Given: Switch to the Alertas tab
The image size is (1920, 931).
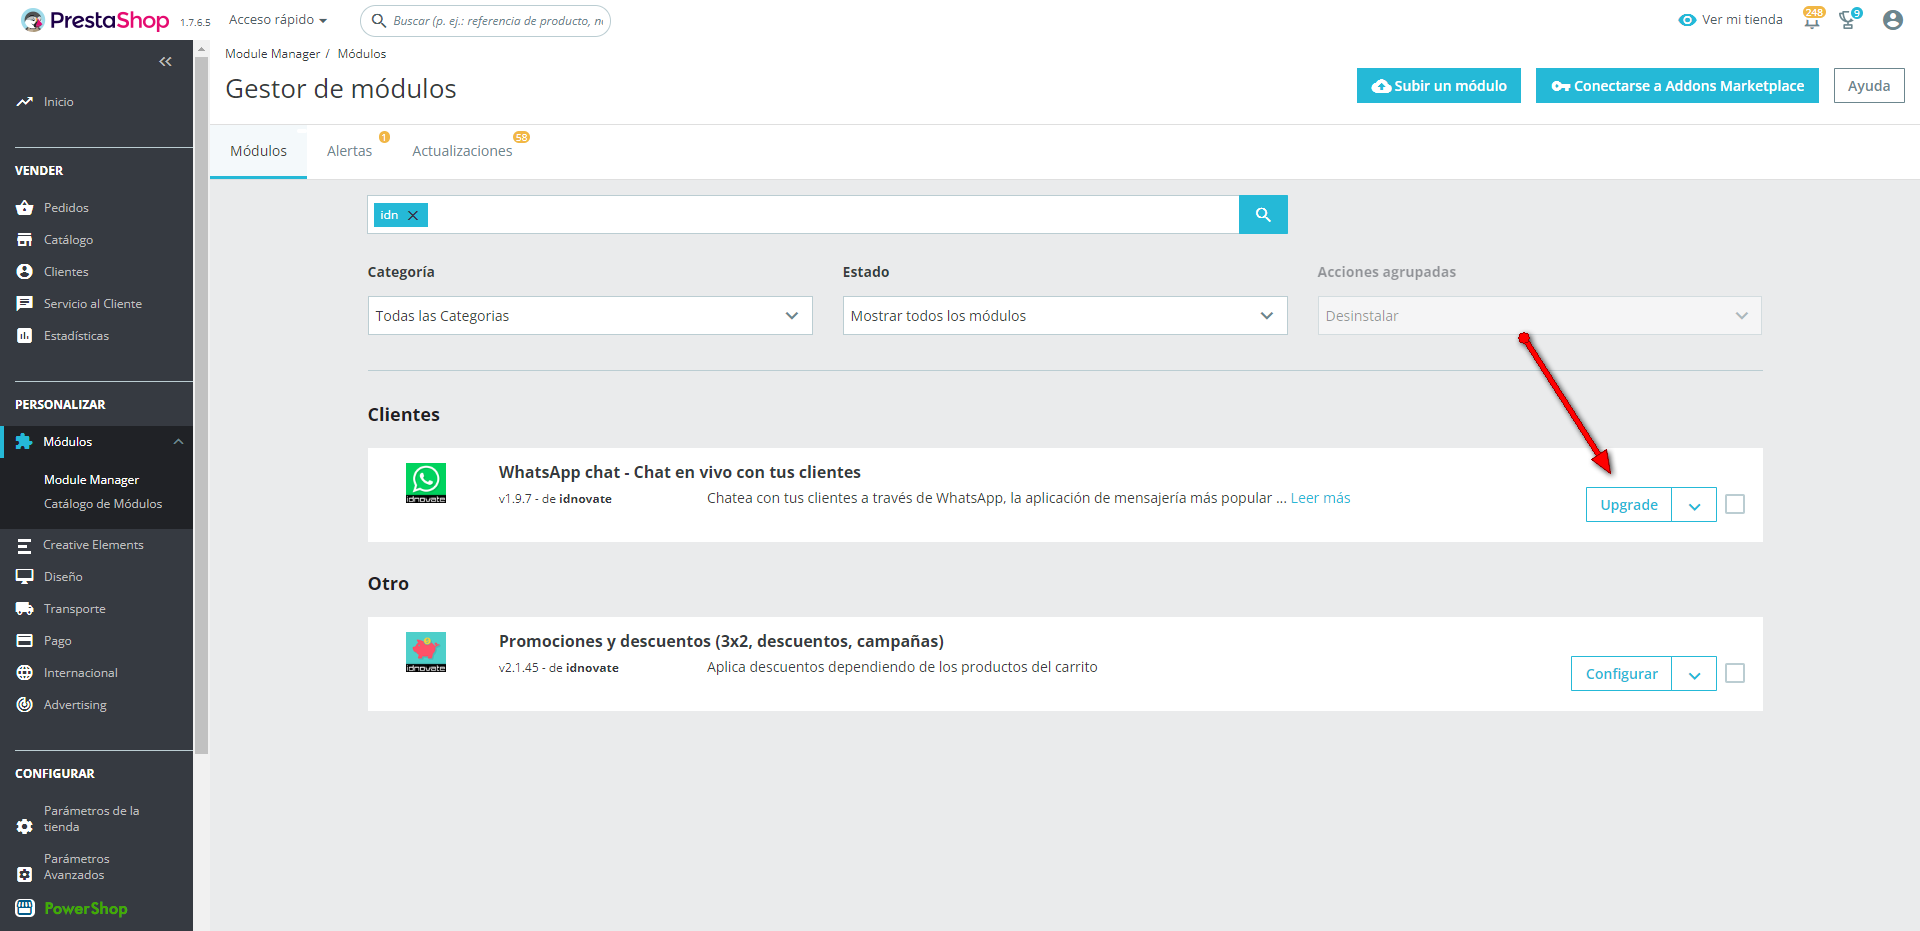Looking at the screenshot, I should point(349,151).
